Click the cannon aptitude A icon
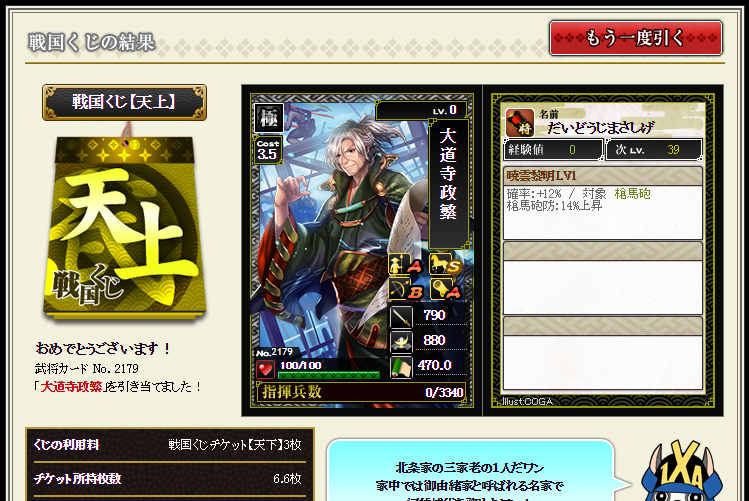The width and height of the screenshot is (749, 501). (x=445, y=289)
